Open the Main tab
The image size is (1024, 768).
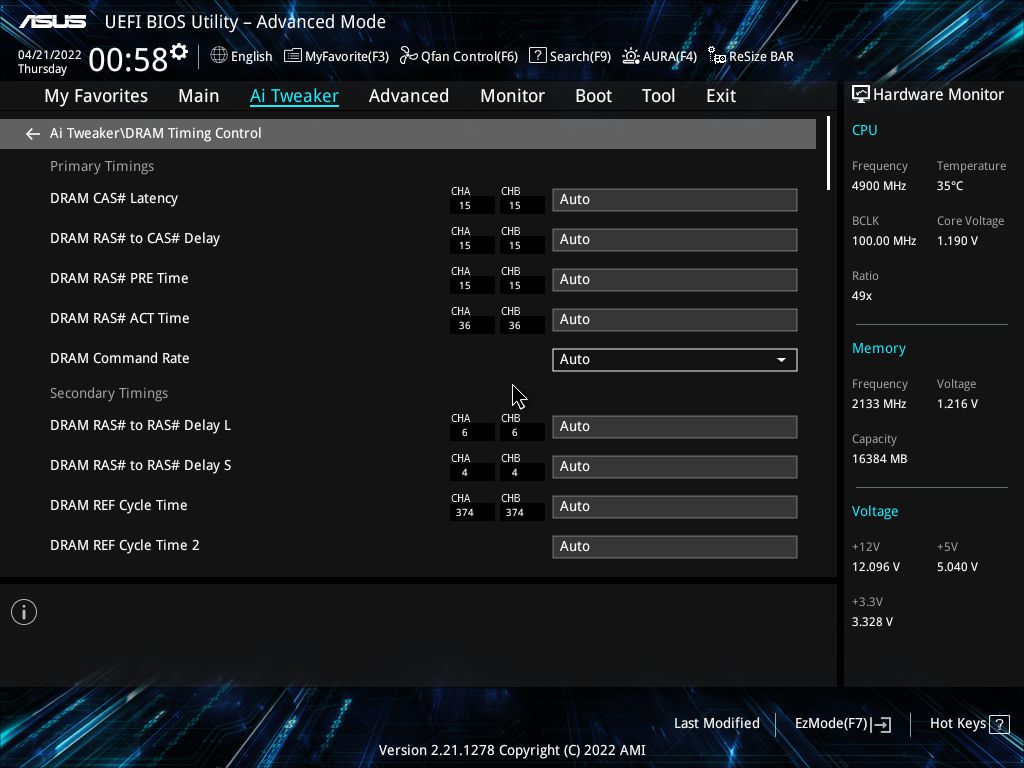[199, 96]
